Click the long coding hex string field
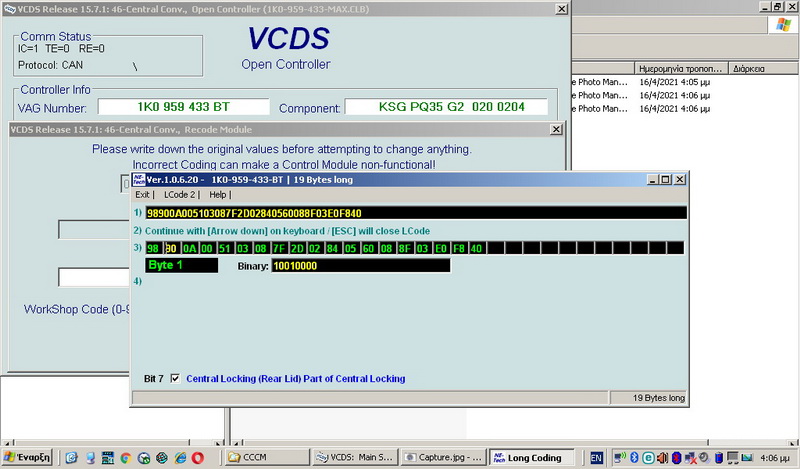The height and width of the screenshot is (469, 800). click(x=416, y=213)
